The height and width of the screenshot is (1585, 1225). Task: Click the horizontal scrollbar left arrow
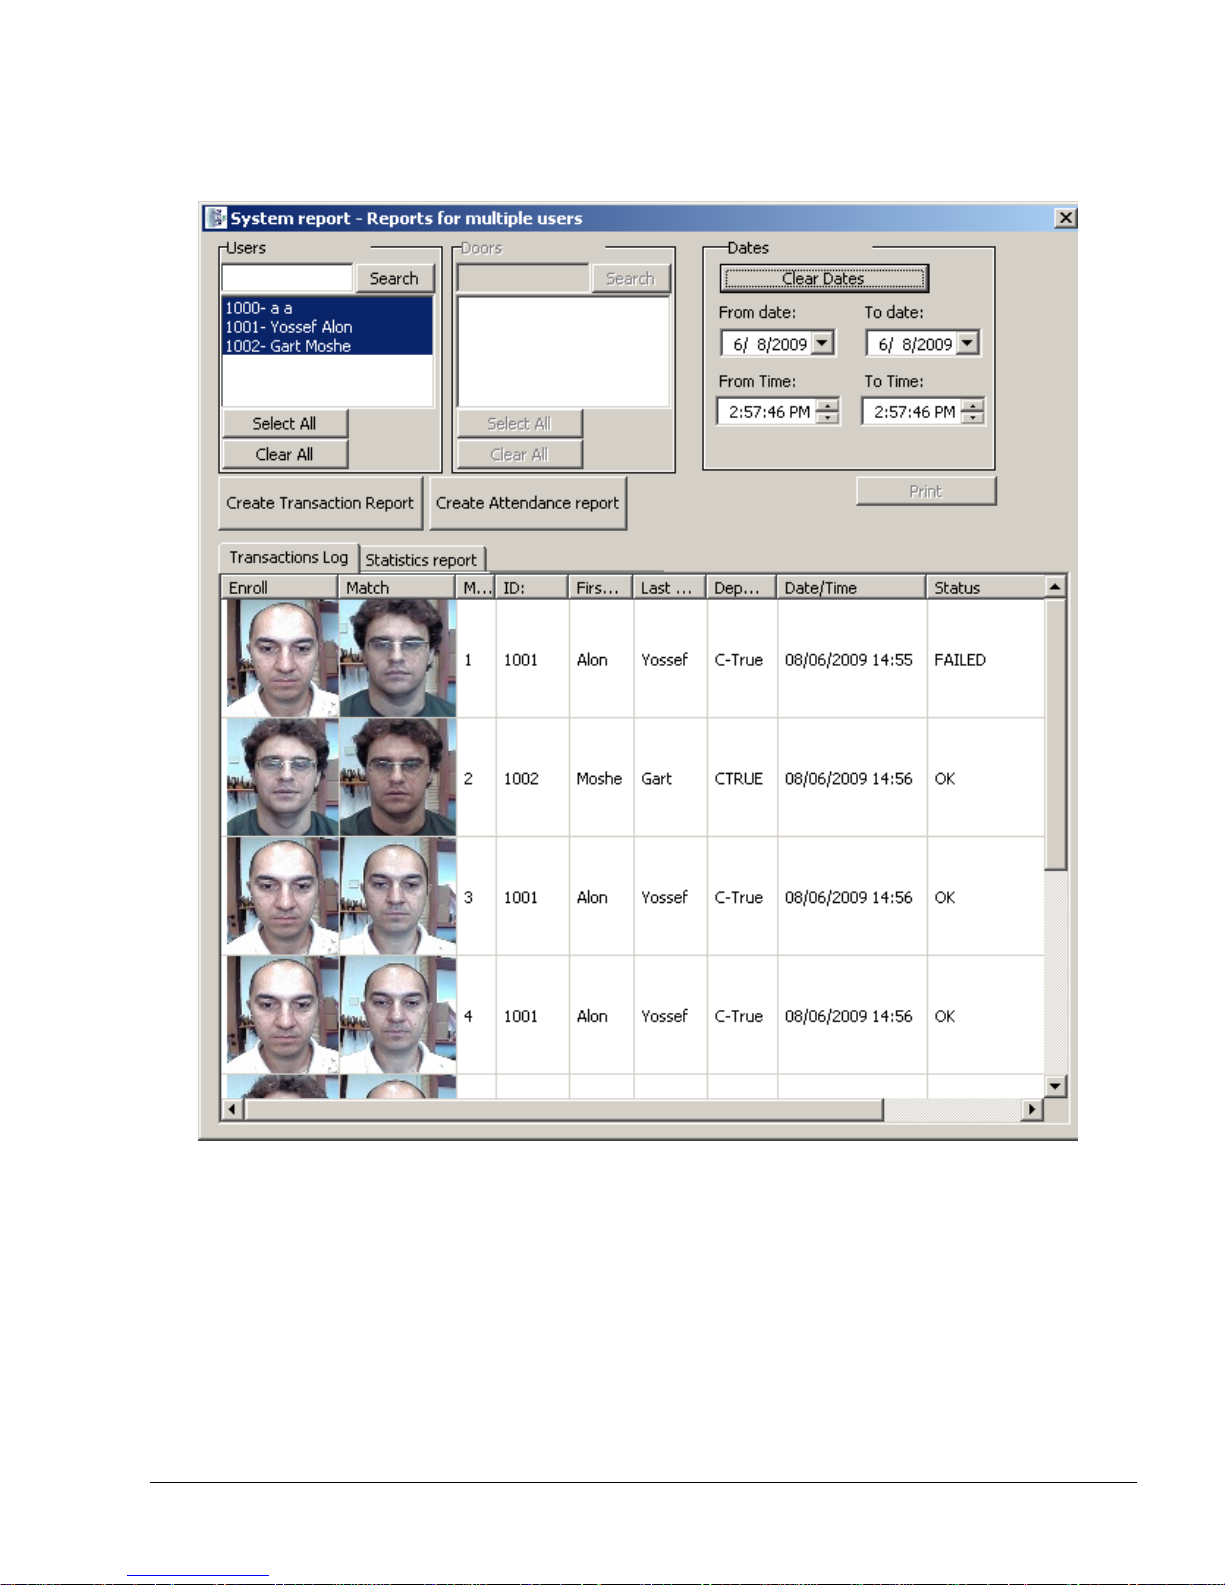[x=232, y=1109]
